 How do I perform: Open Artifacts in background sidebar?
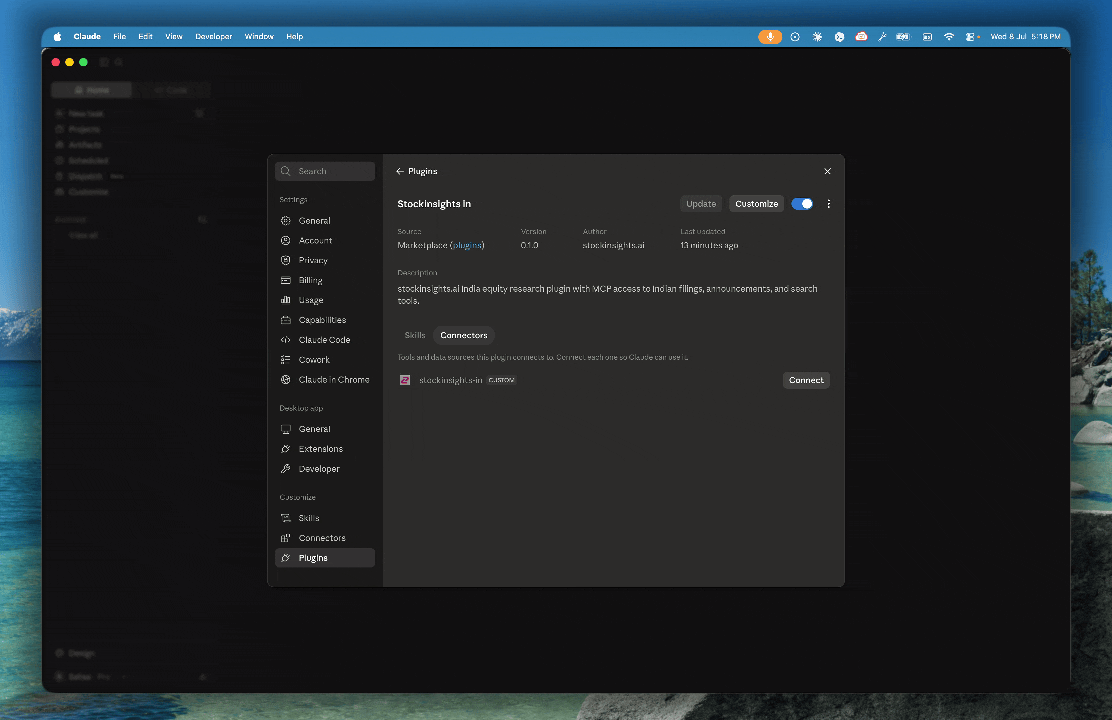[x=84, y=145]
